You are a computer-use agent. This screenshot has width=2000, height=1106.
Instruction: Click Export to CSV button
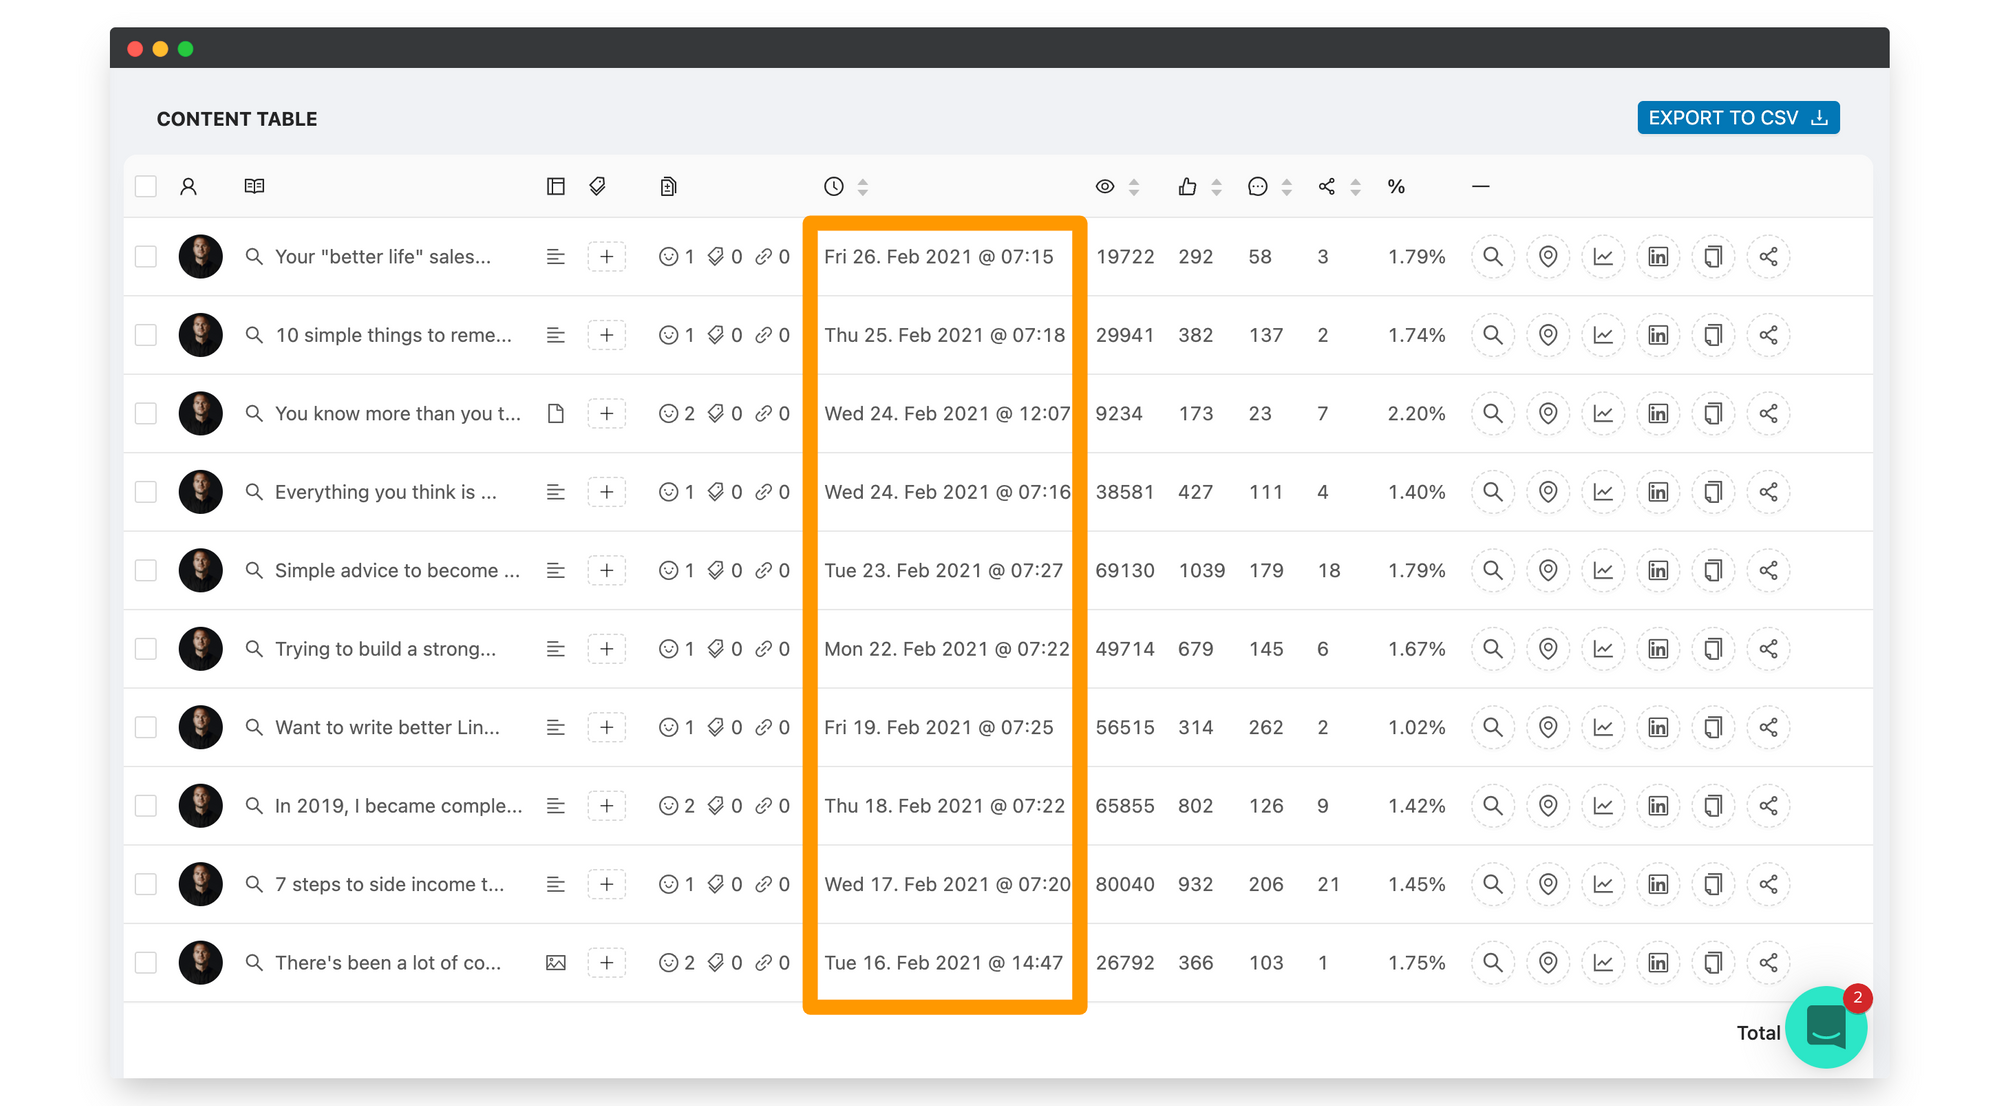click(x=1737, y=118)
